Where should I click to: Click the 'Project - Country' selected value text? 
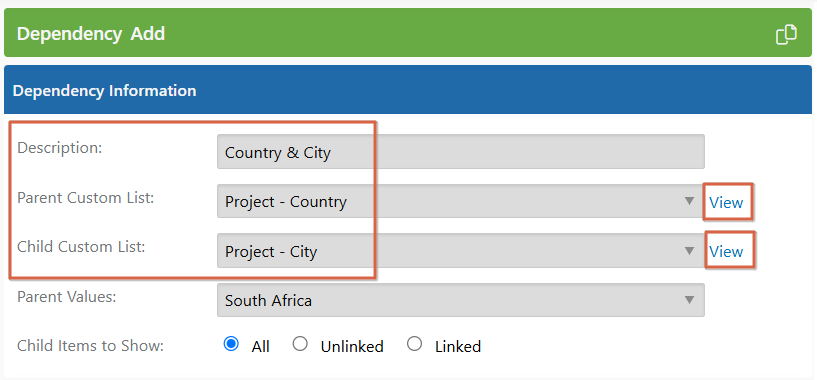click(x=286, y=202)
